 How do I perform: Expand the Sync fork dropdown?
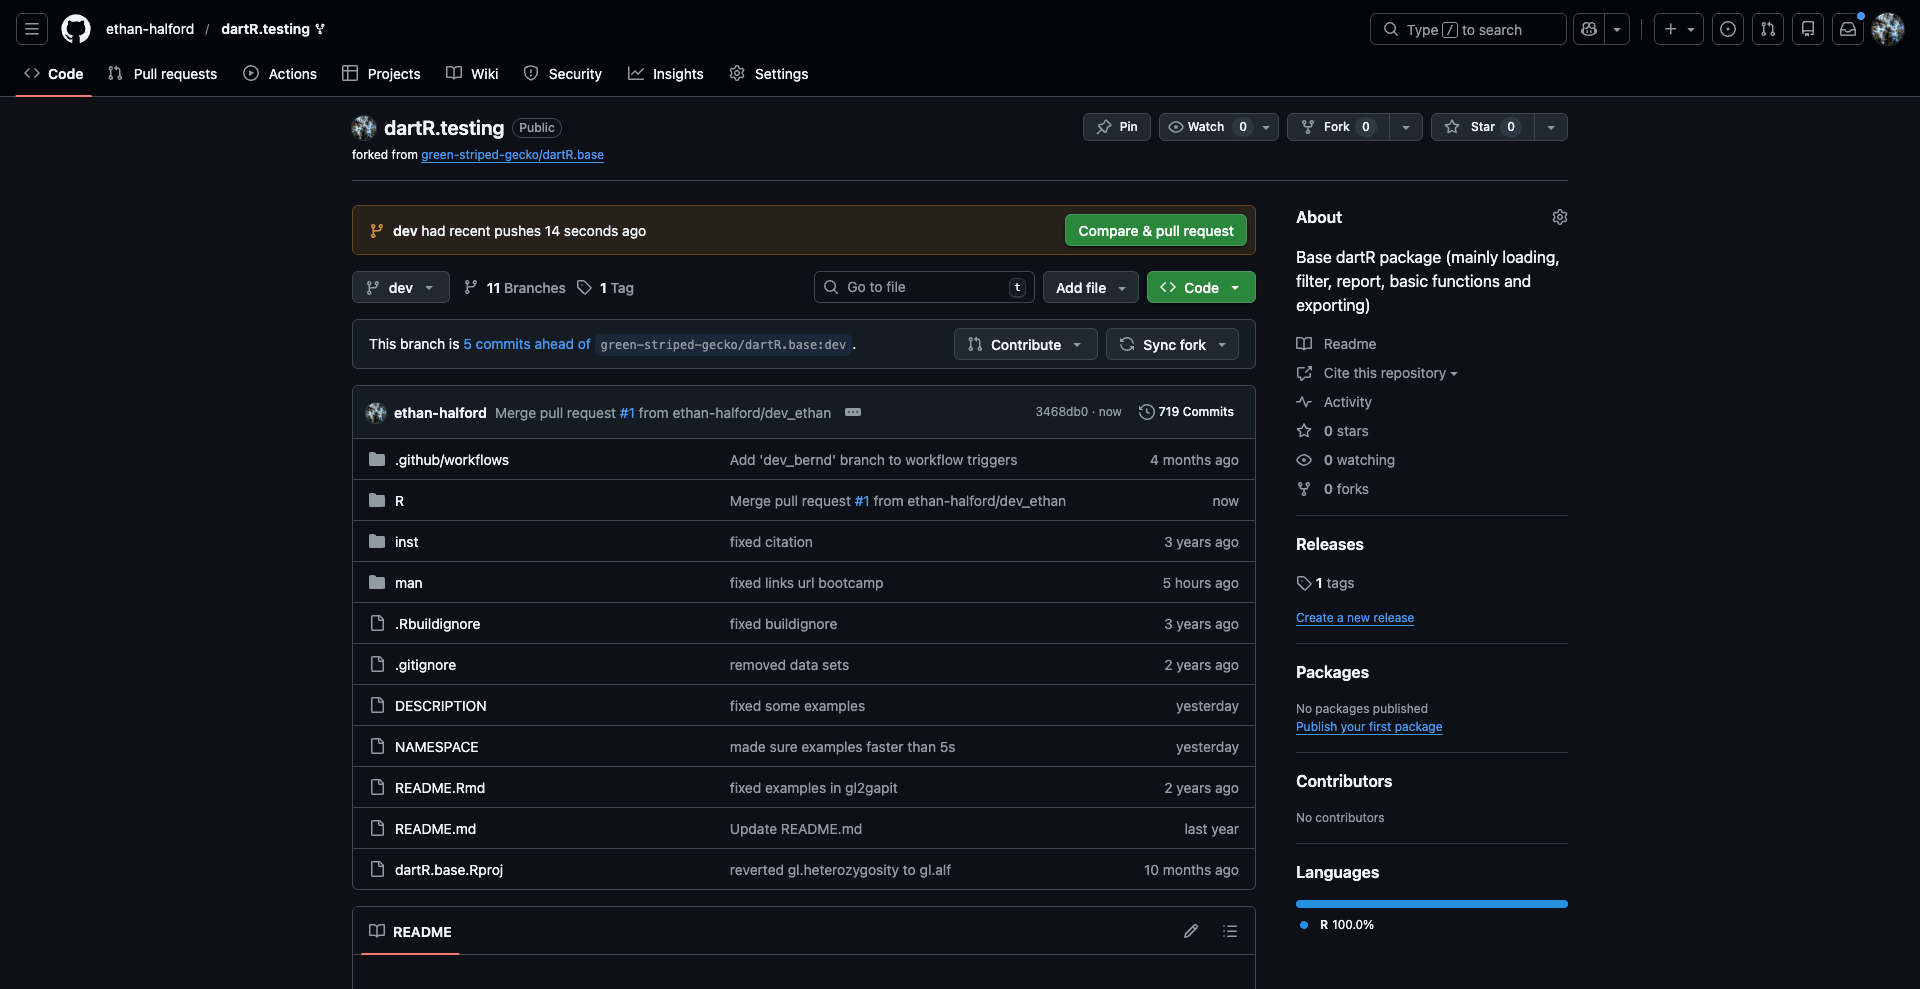coord(1172,345)
